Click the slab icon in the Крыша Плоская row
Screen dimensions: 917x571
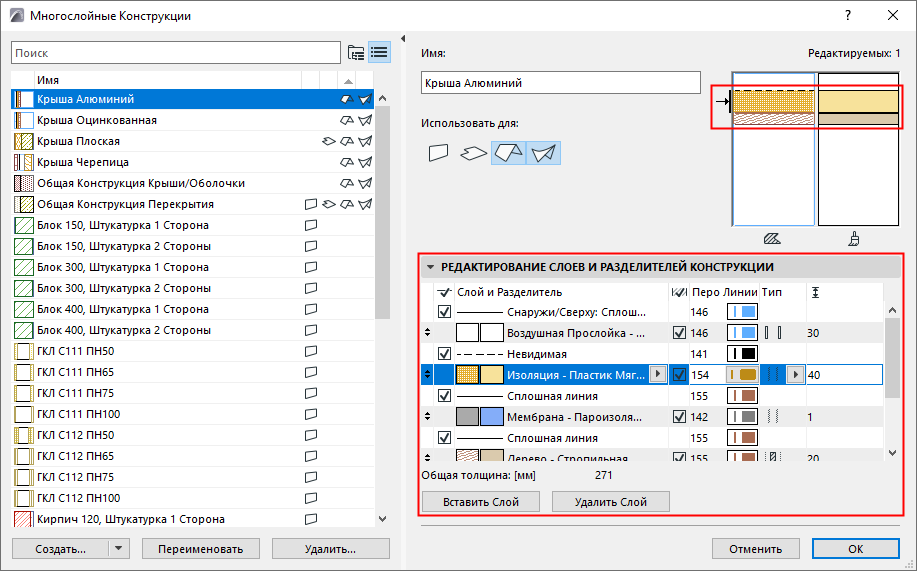coord(329,142)
